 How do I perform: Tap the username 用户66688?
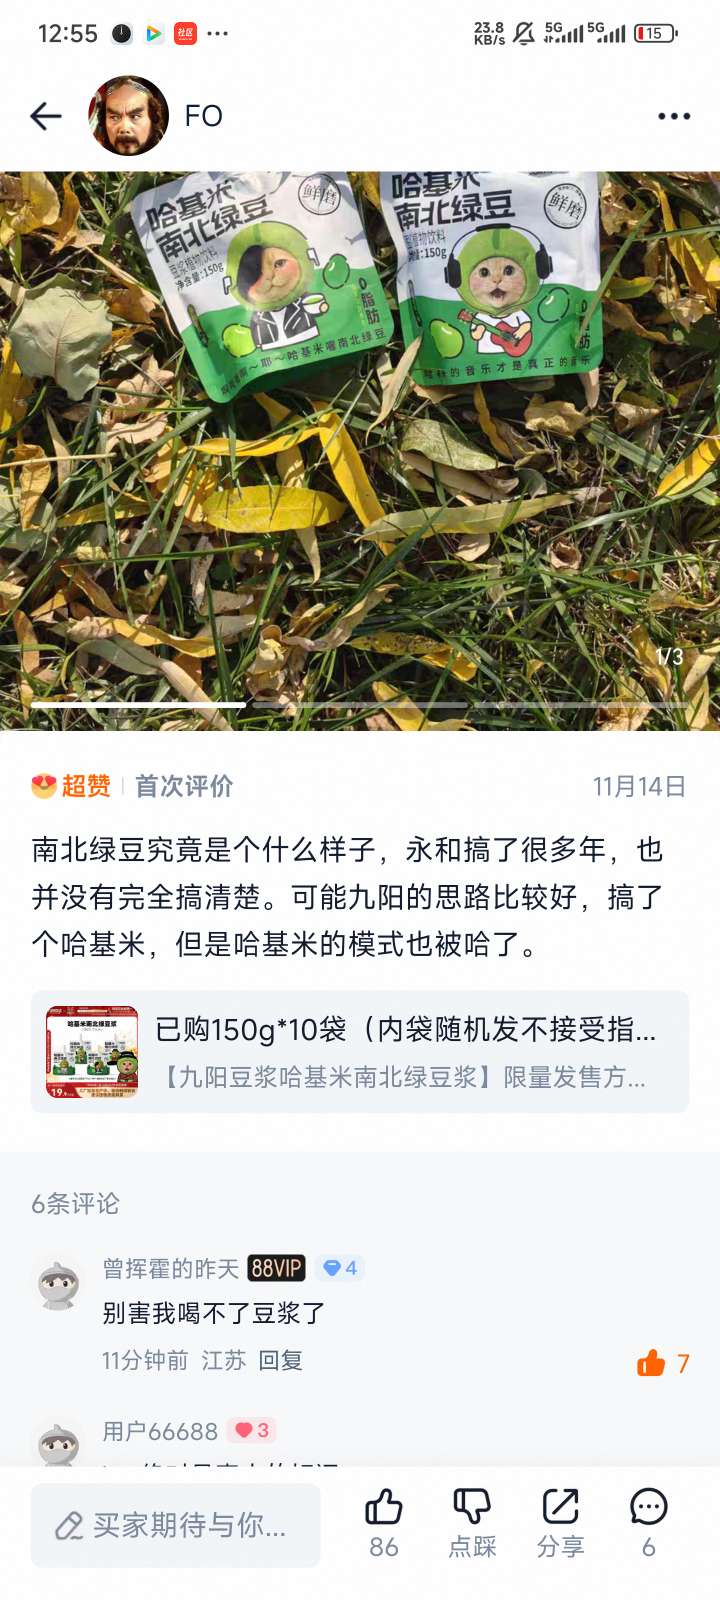pos(160,1431)
